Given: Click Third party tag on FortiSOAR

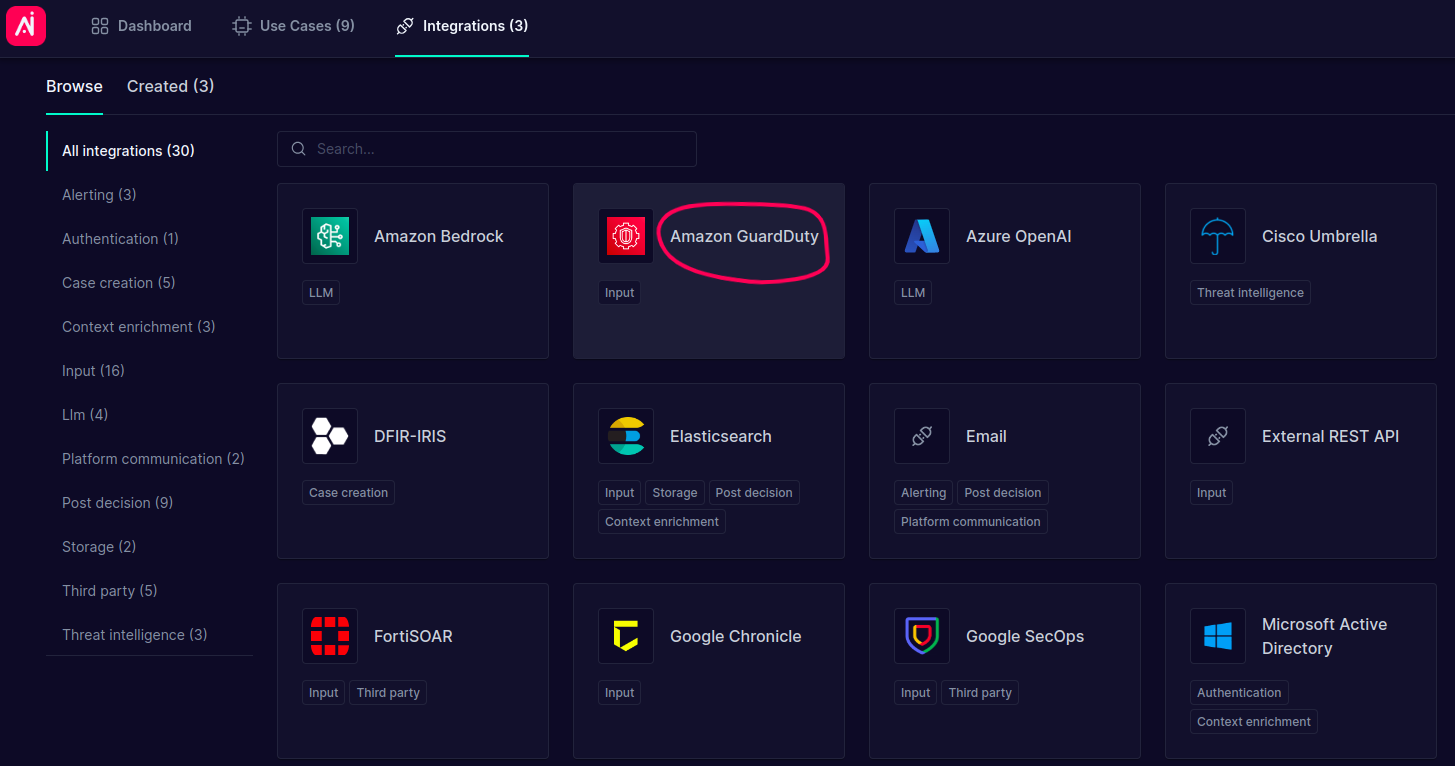Looking at the screenshot, I should click(x=388, y=693).
